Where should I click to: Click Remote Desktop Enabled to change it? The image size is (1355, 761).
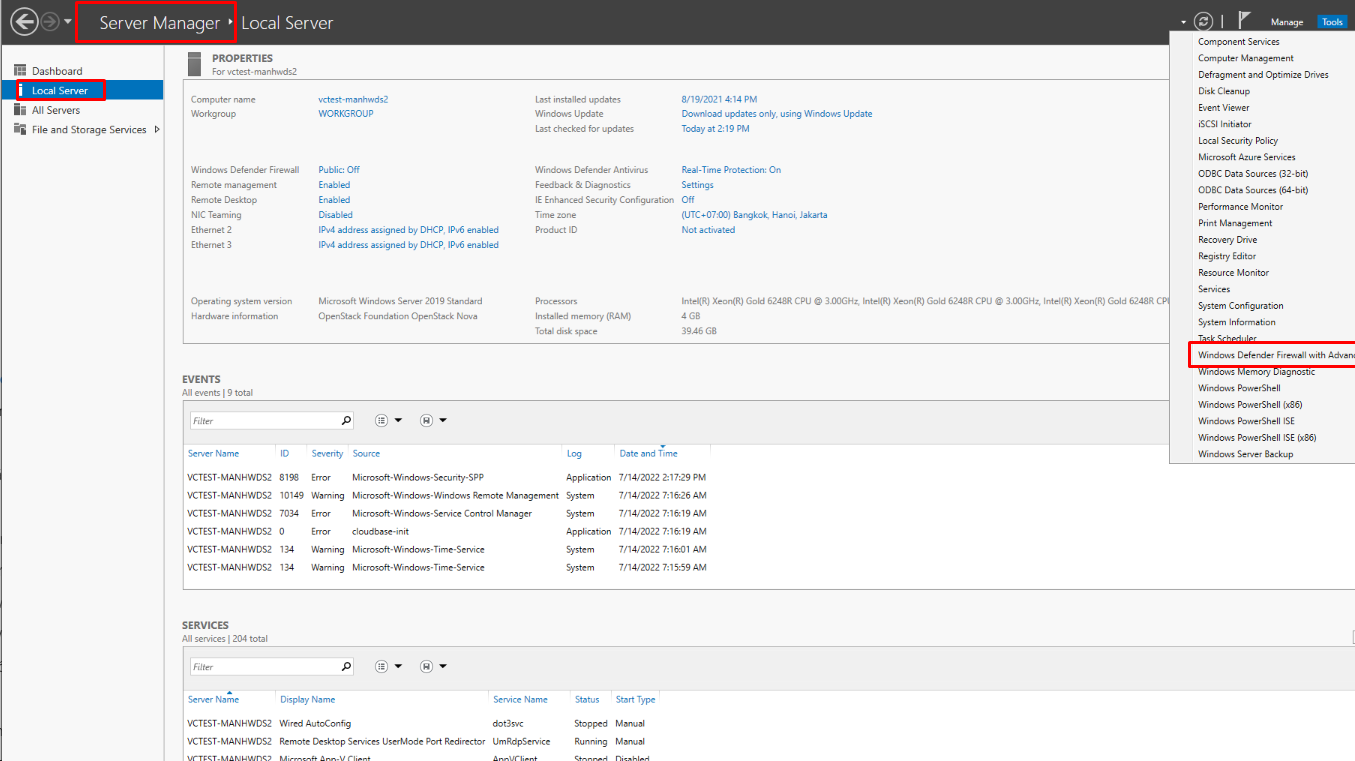tap(332, 199)
